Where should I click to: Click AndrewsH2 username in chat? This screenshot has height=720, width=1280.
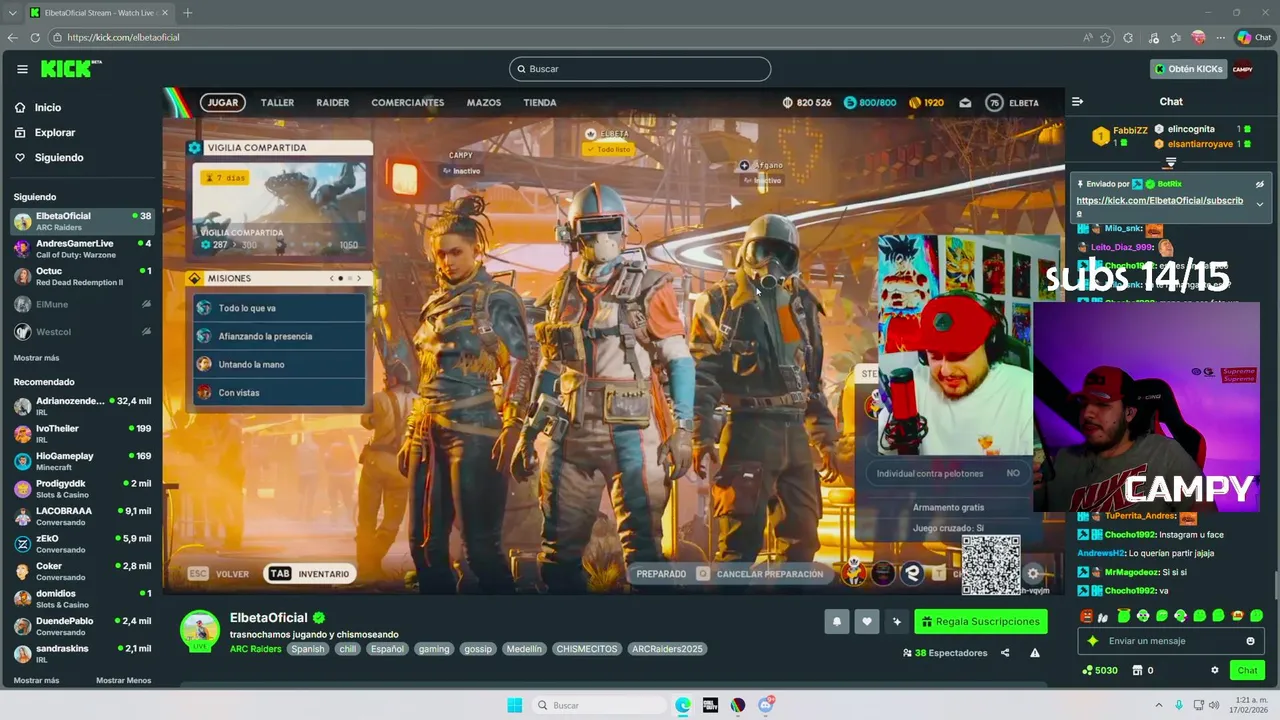[1101, 553]
